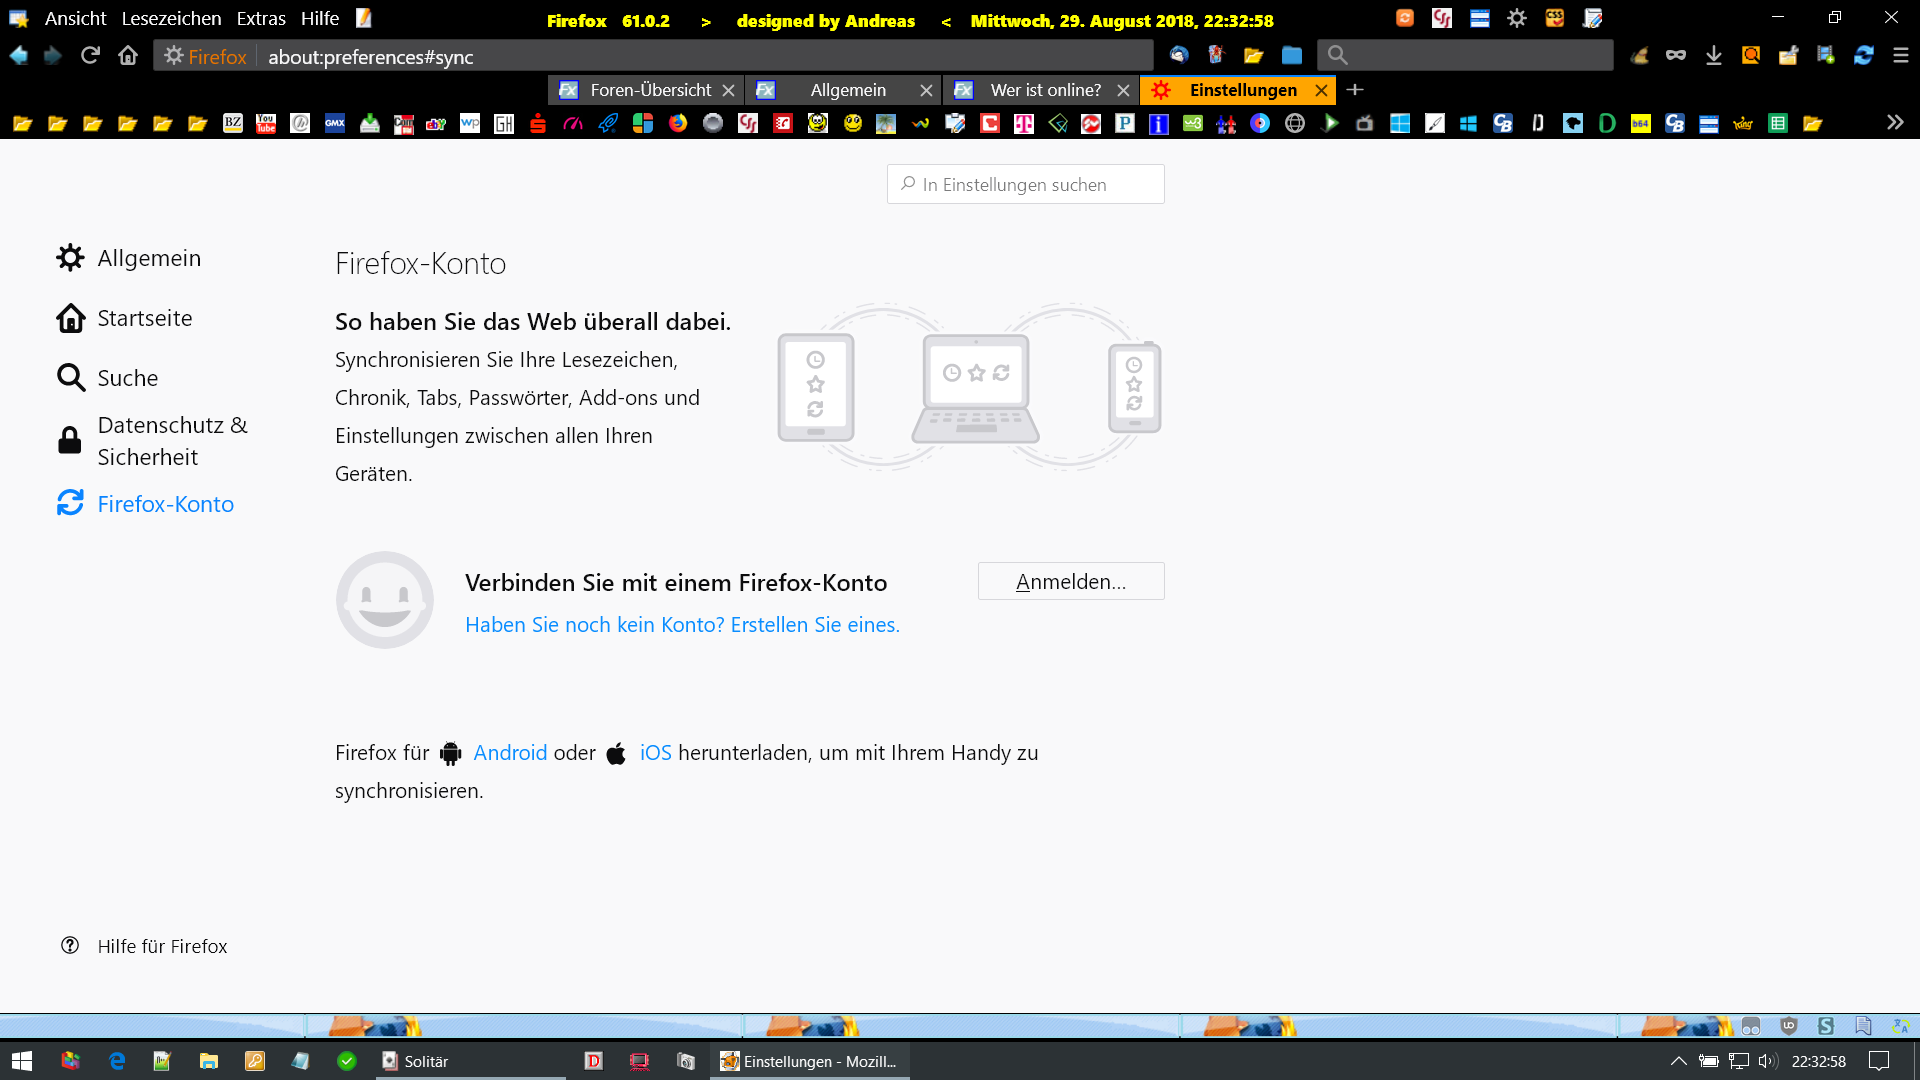Viewport: 1920px width, 1080px height.
Task: Open the Firefox hamburger menu
Action: coord(1900,56)
